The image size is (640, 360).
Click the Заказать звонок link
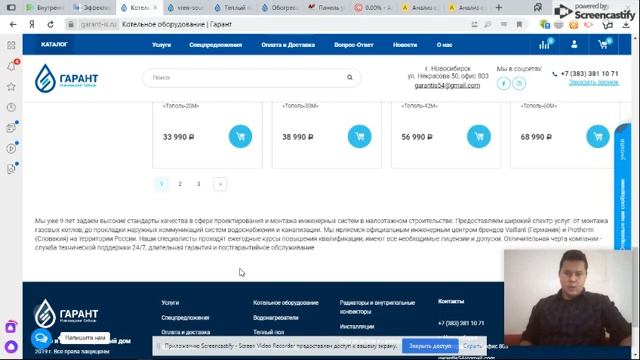click(594, 82)
